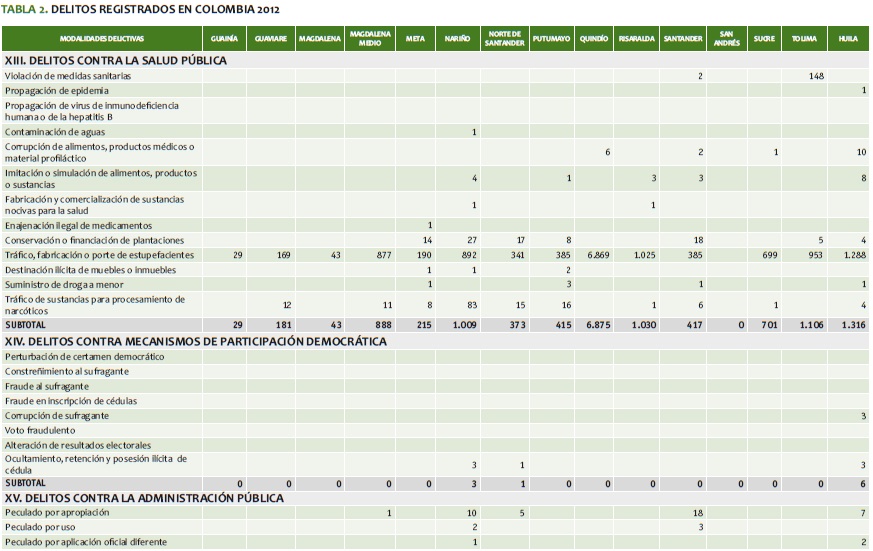Click the Quindío cell showing 6.869

(596, 255)
